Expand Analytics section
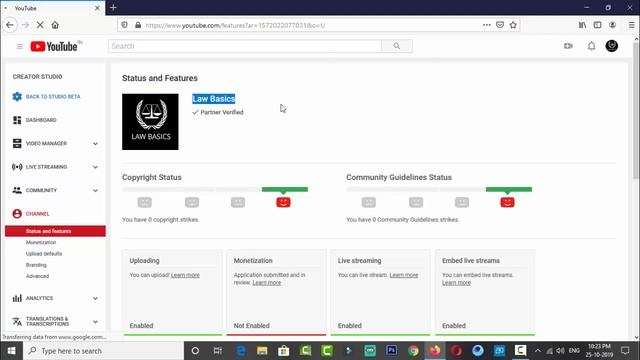 (x=95, y=298)
